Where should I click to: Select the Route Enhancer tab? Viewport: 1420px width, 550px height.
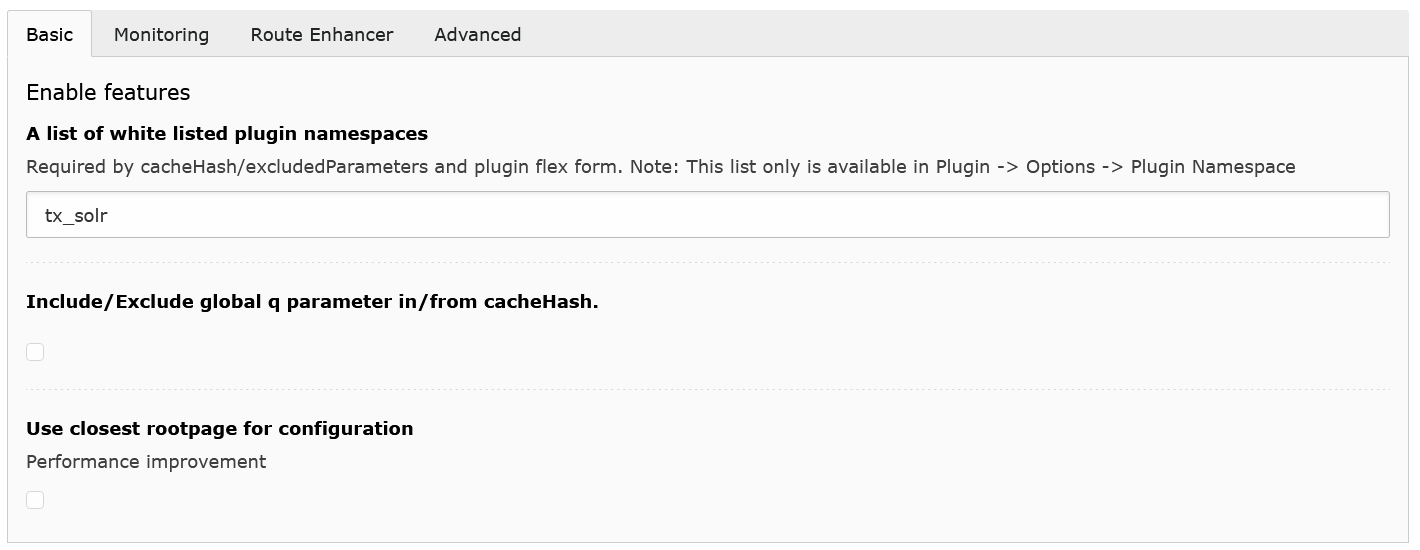click(321, 34)
